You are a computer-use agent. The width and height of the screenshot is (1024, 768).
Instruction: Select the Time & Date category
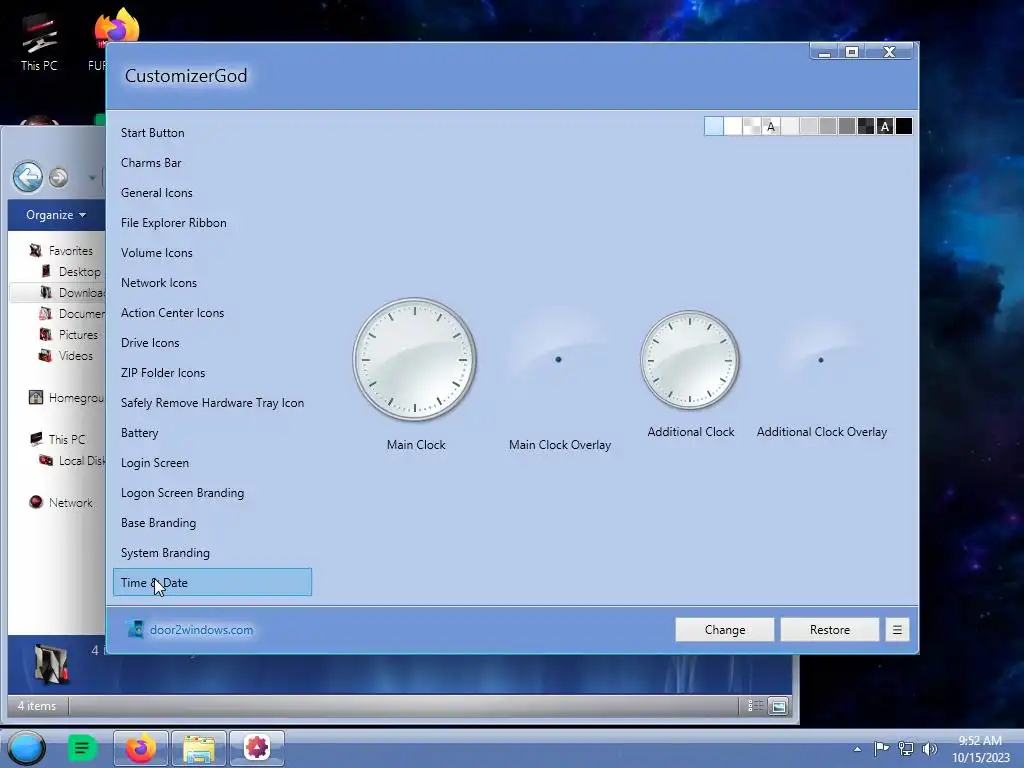(x=212, y=582)
